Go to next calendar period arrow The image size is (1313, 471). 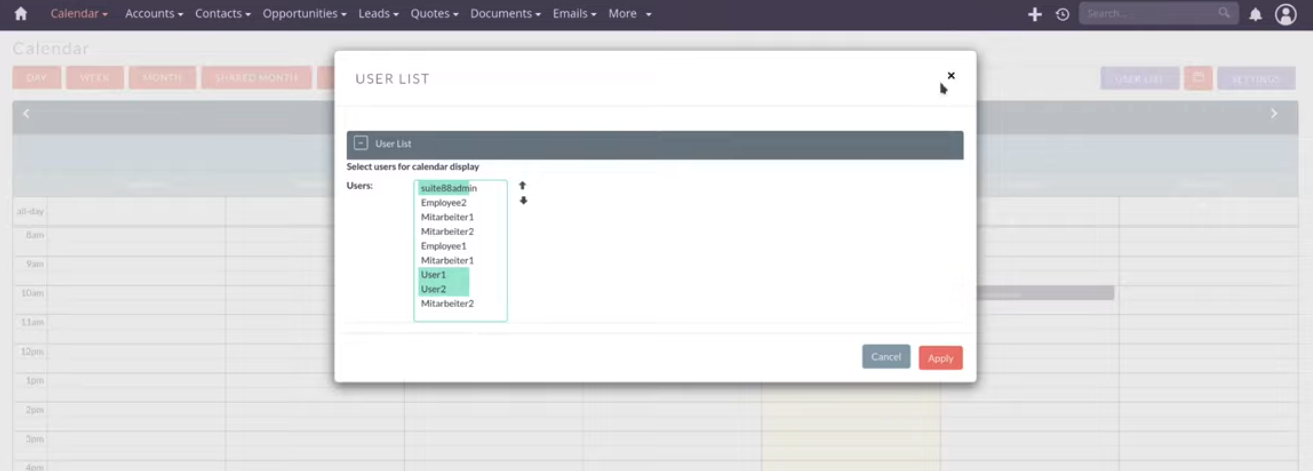tap(1274, 114)
